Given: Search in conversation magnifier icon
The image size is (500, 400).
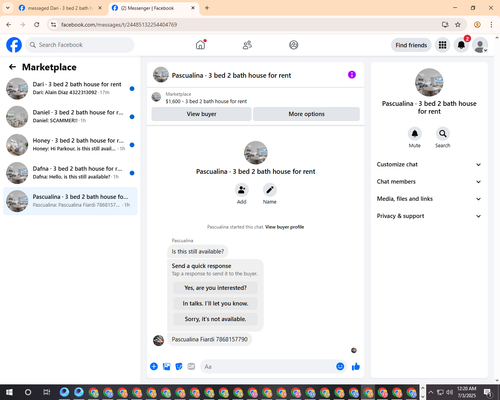Looking at the screenshot, I should [443, 134].
